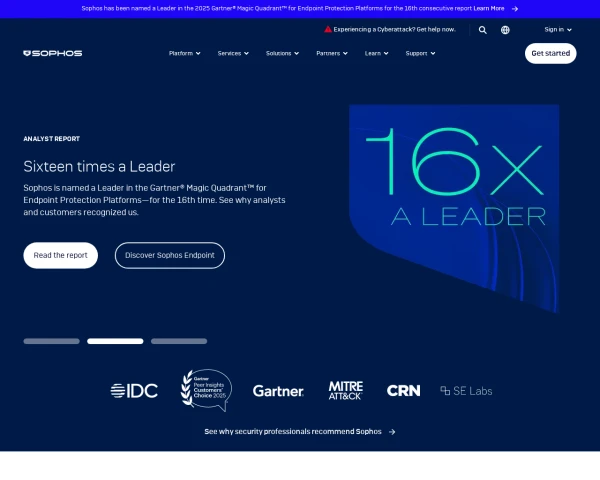The width and height of the screenshot is (600, 480).
Task: Expand the Partners menu
Action: click(332, 53)
